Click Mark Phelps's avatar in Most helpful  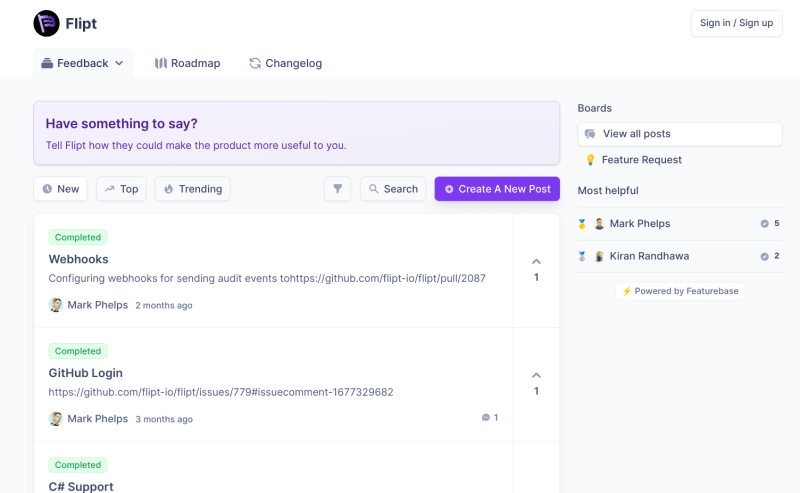click(x=599, y=224)
